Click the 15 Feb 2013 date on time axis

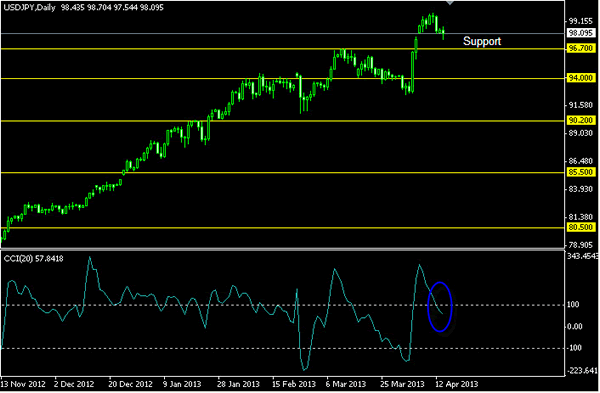coord(294,384)
